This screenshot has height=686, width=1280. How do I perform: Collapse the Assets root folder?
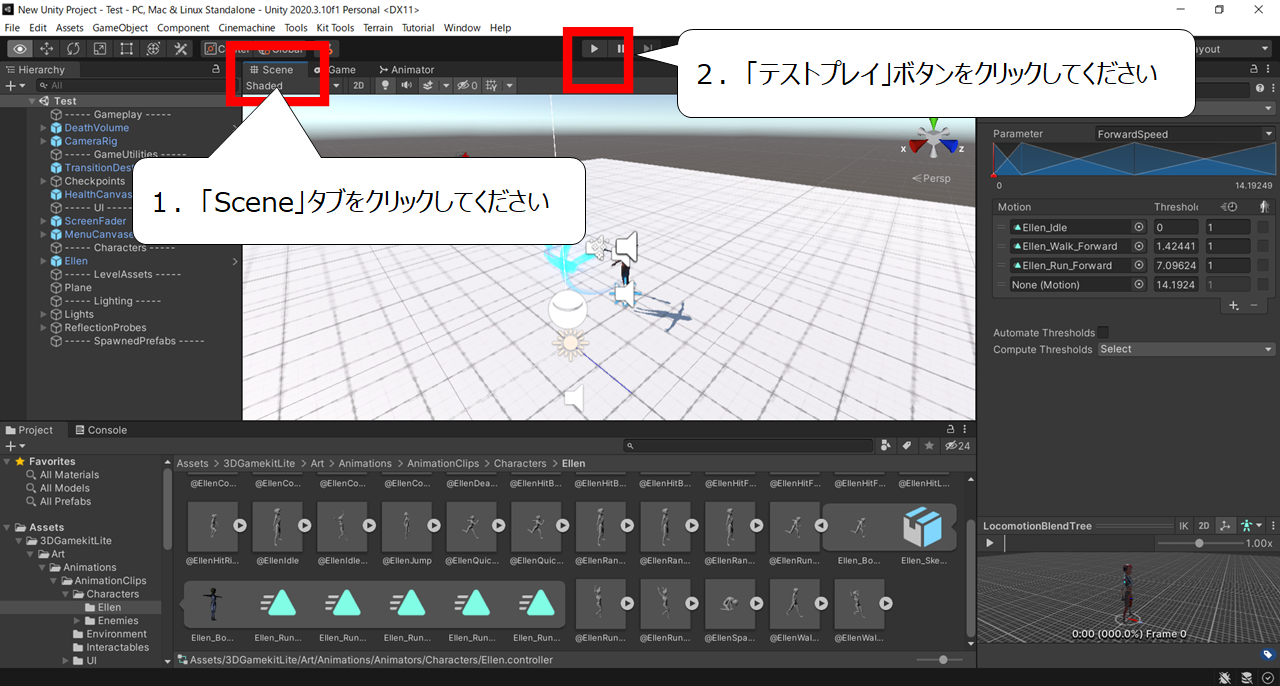(x=7, y=527)
